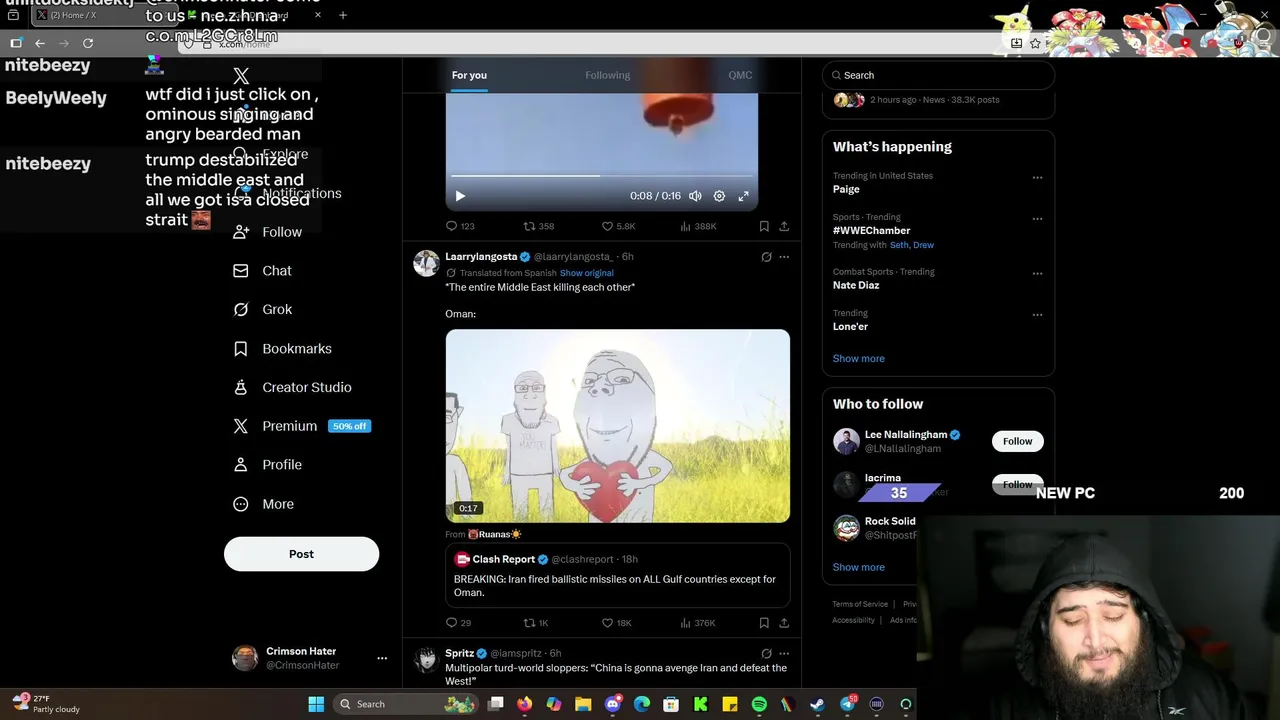Click the X search field

(x=938, y=75)
